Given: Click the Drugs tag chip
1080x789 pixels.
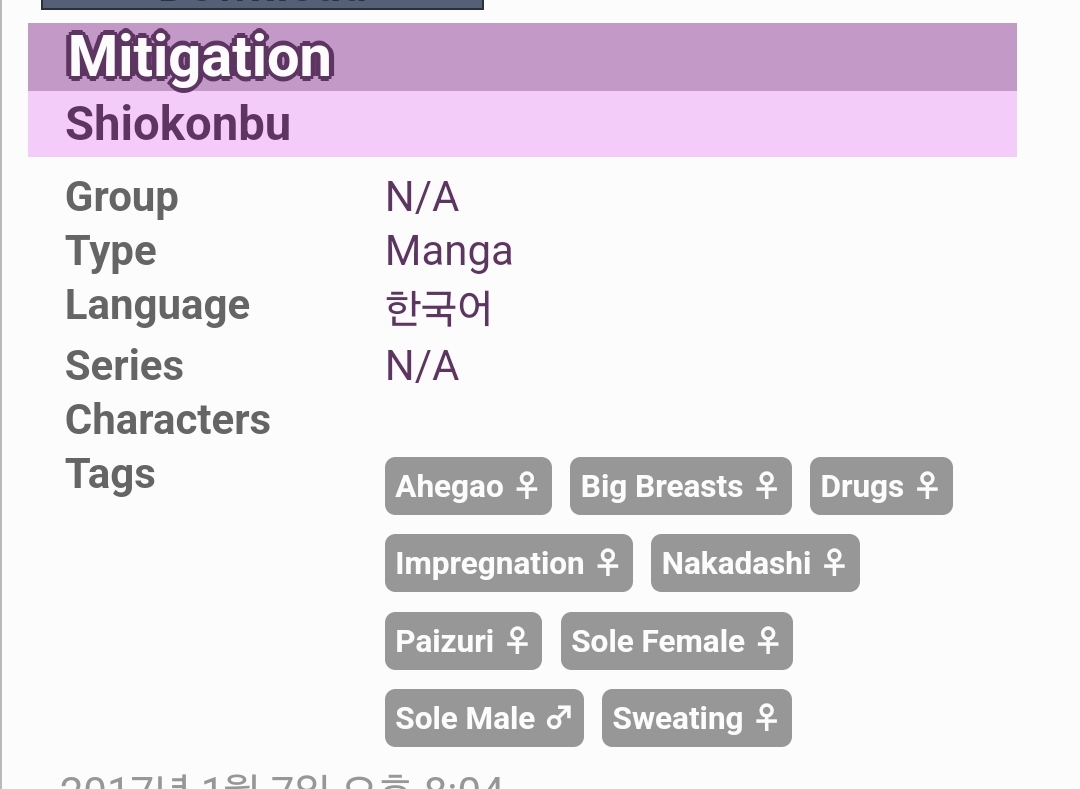Looking at the screenshot, I should (880, 487).
